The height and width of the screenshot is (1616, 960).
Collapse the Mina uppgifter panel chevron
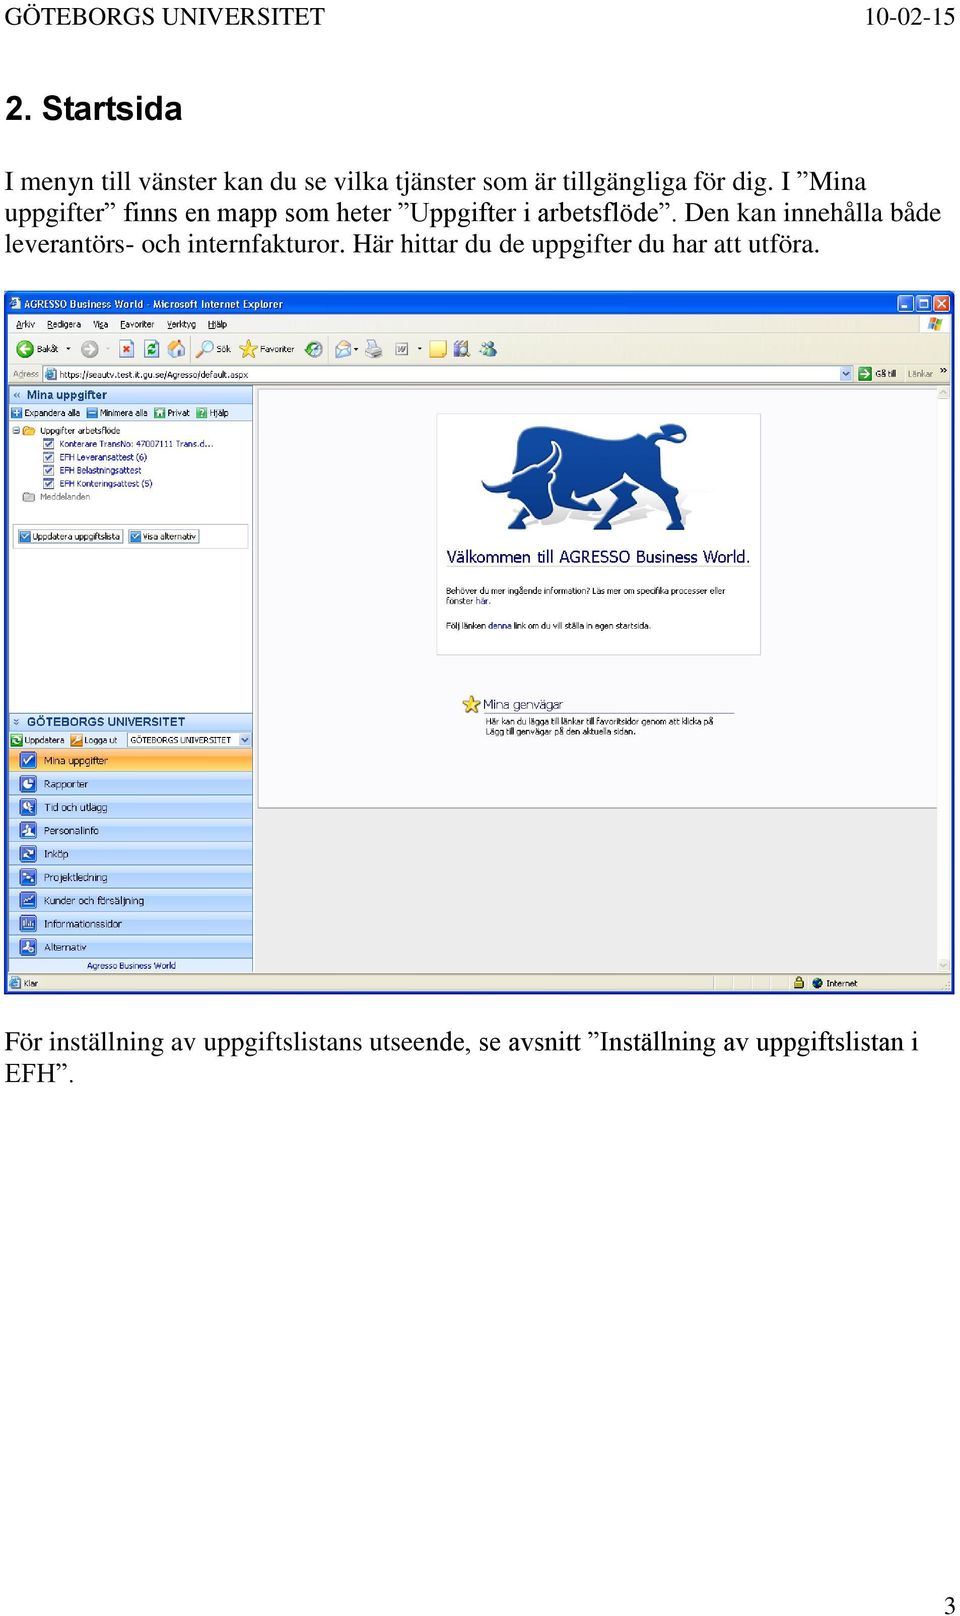16,395
